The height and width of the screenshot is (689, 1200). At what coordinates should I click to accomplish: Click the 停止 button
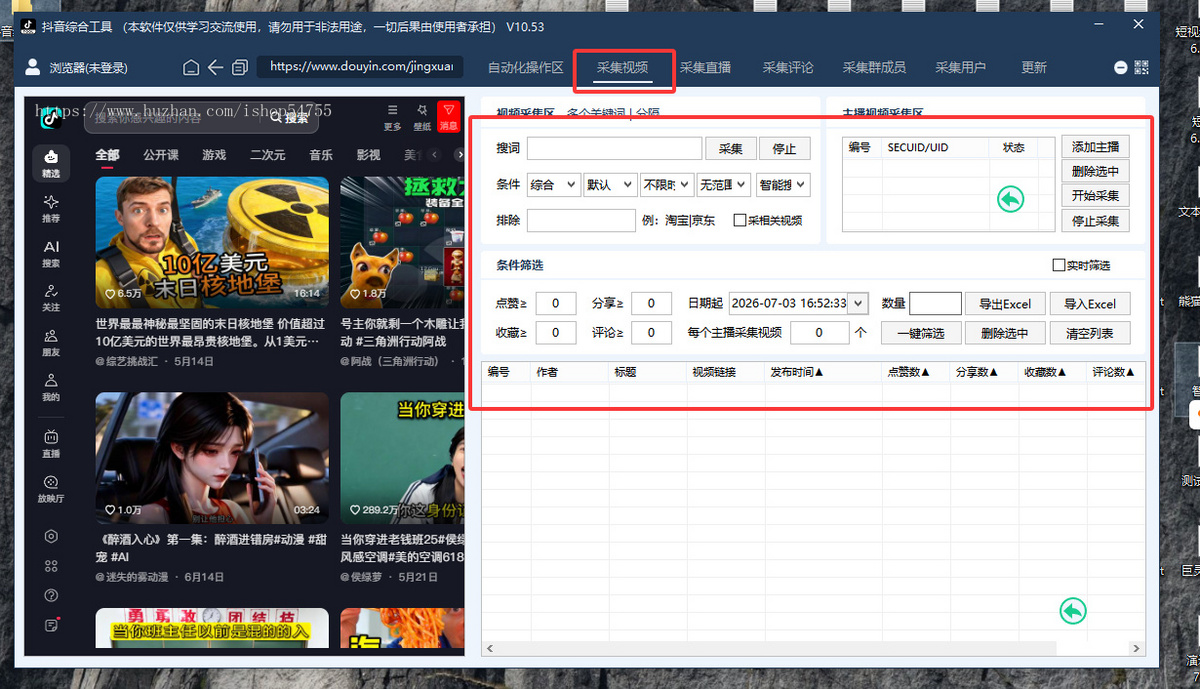pyautogui.click(x=785, y=149)
